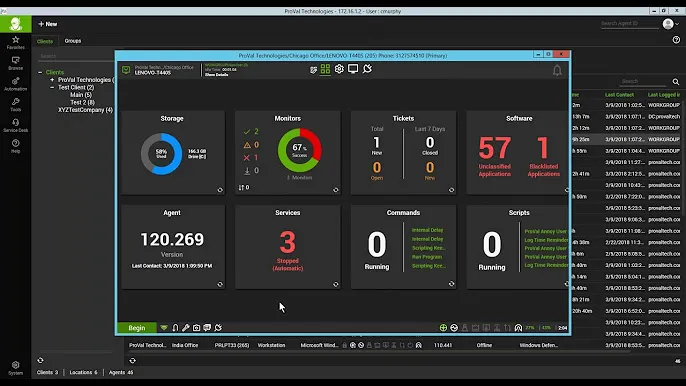Click the green Begin button
Viewport: 686px width, 386px height.
(136, 327)
